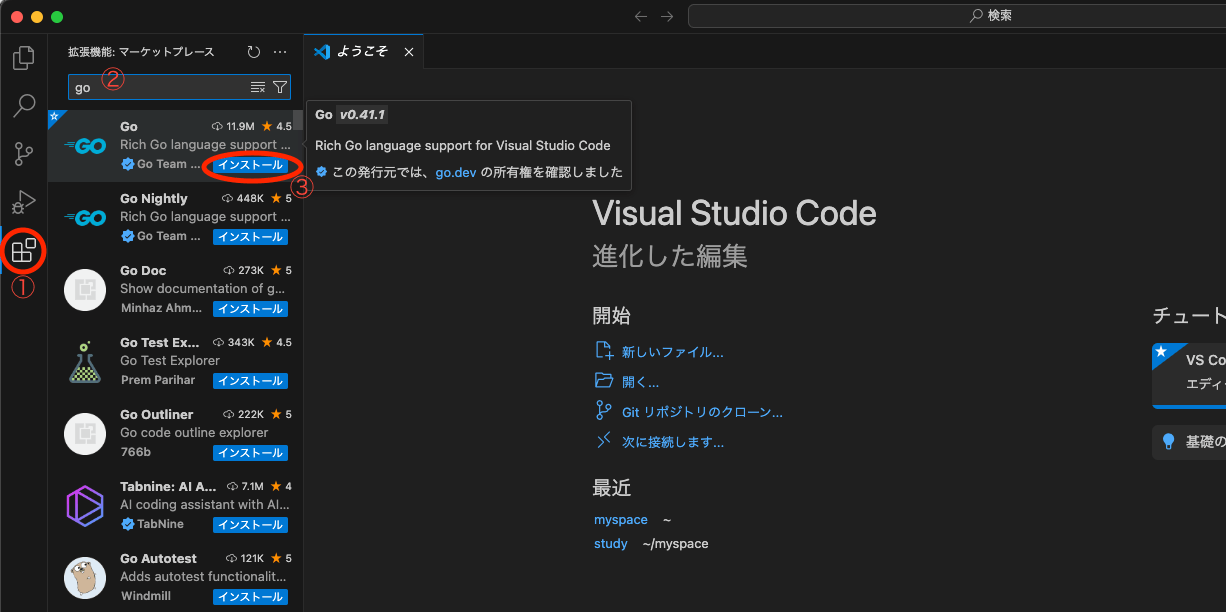Click the remote connect icon under 開始
1226x612 pixels.
click(603, 441)
